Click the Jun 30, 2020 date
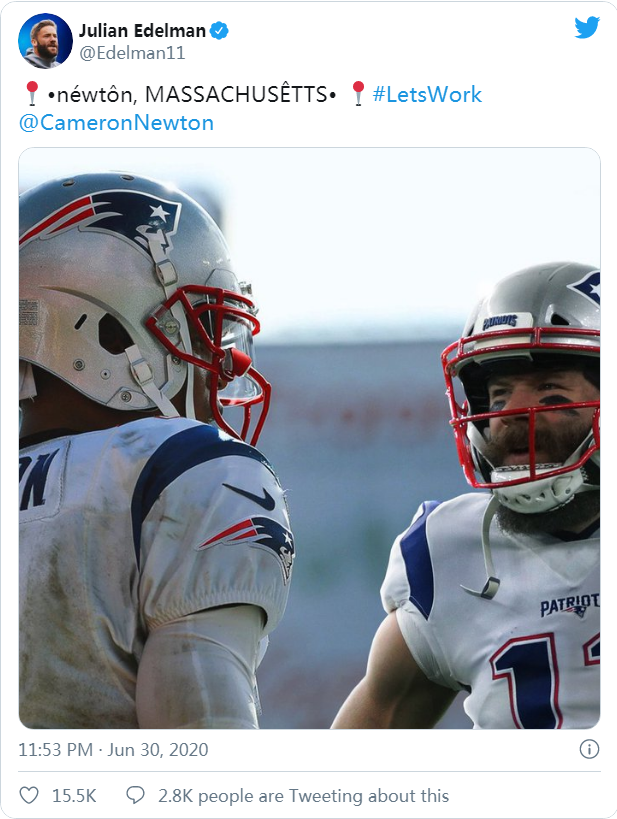617x819 pixels. click(x=158, y=750)
